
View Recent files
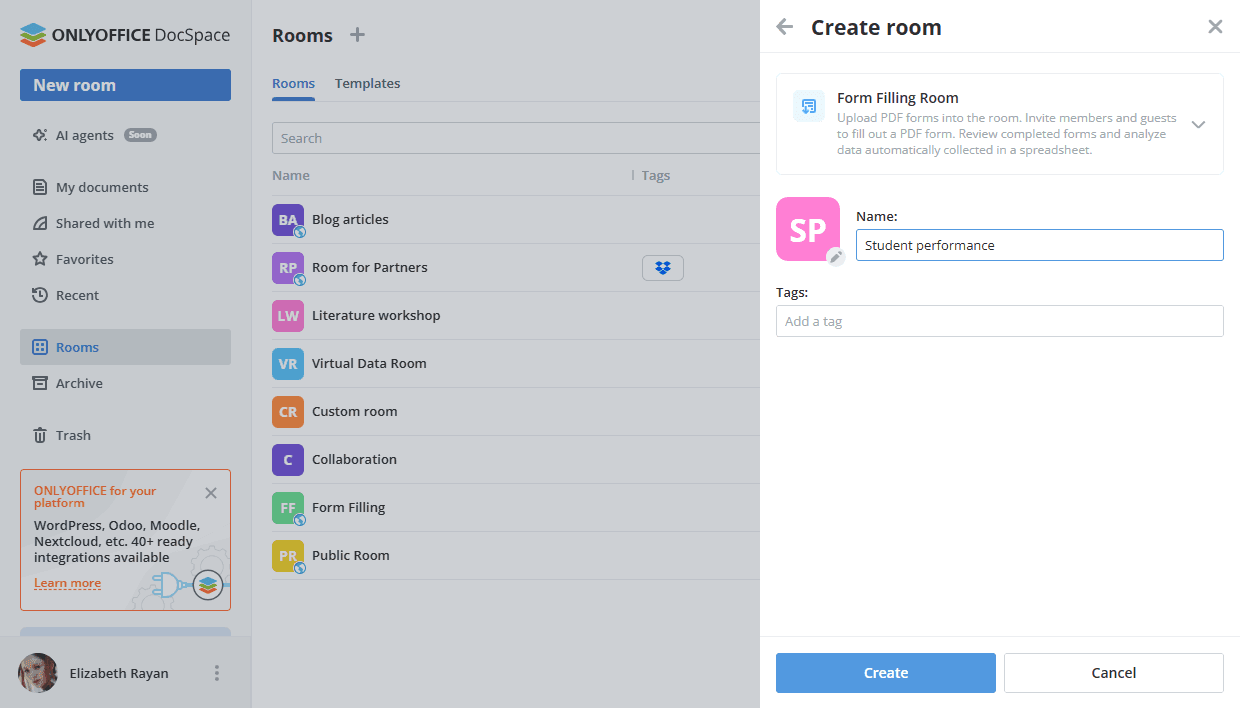pos(78,294)
